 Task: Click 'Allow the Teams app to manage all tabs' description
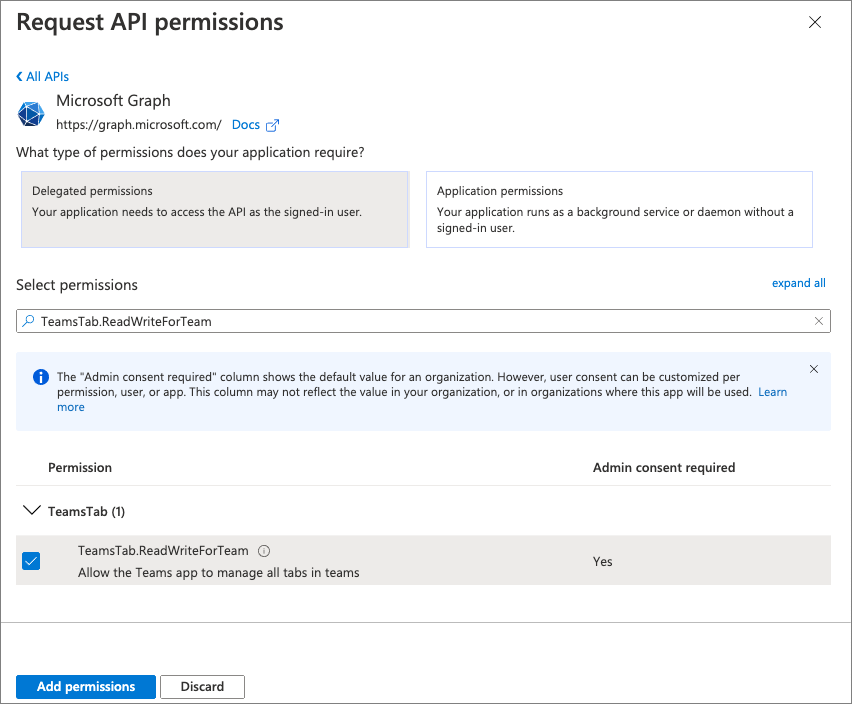pos(218,573)
